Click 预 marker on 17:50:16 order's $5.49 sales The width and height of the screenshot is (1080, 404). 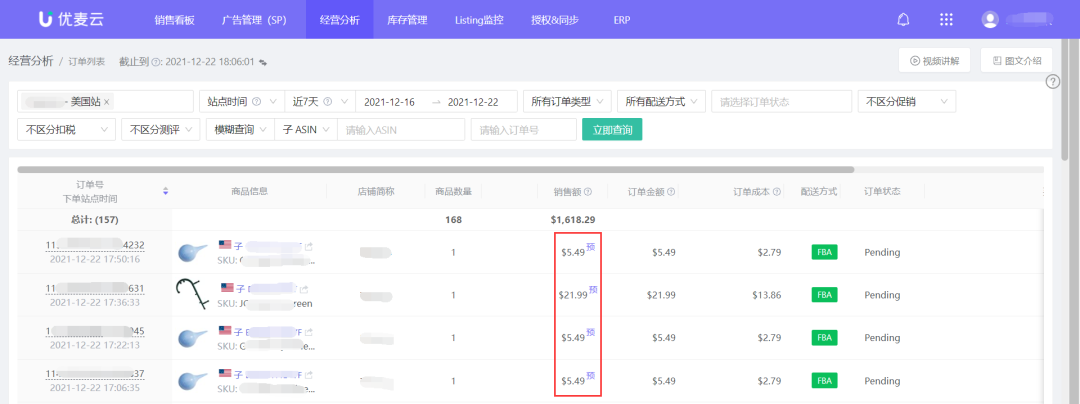tap(590, 247)
